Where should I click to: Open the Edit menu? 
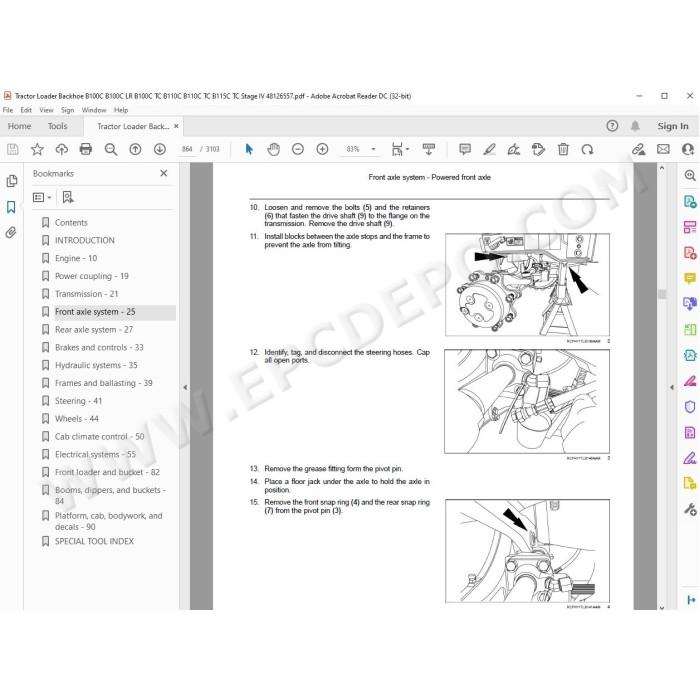click(x=26, y=110)
